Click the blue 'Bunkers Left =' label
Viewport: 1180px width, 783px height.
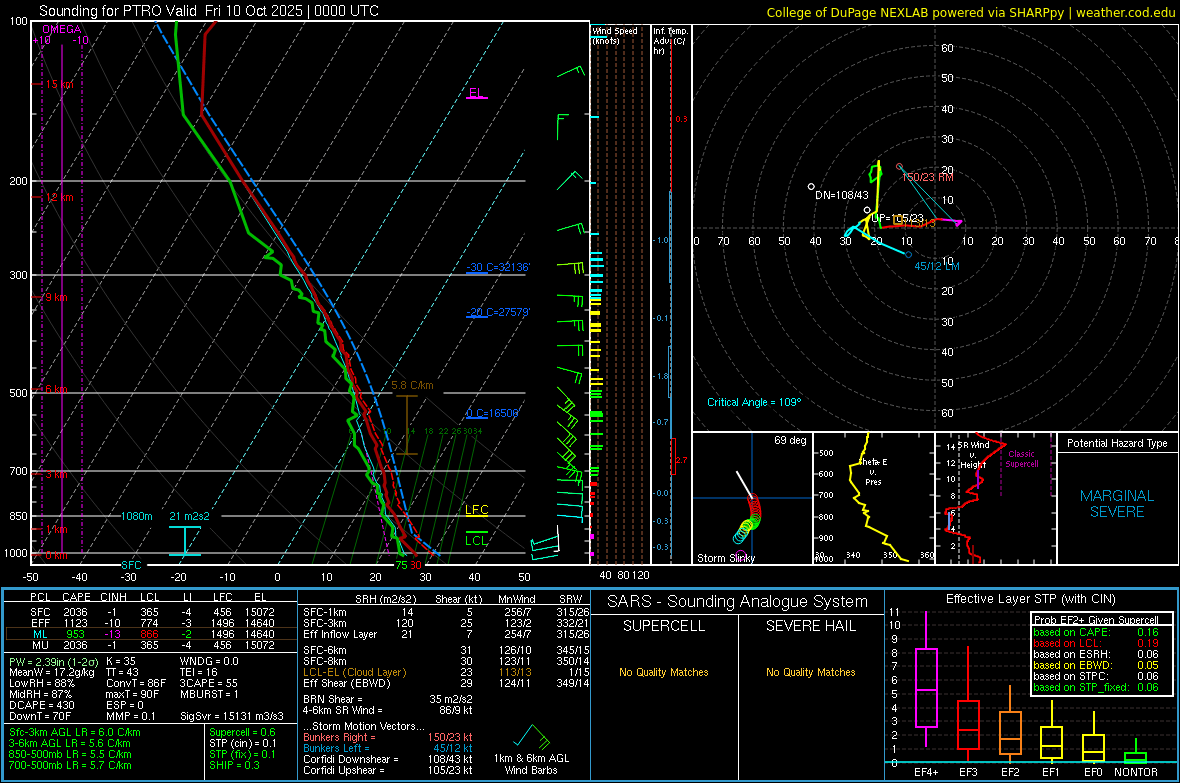(x=336, y=748)
